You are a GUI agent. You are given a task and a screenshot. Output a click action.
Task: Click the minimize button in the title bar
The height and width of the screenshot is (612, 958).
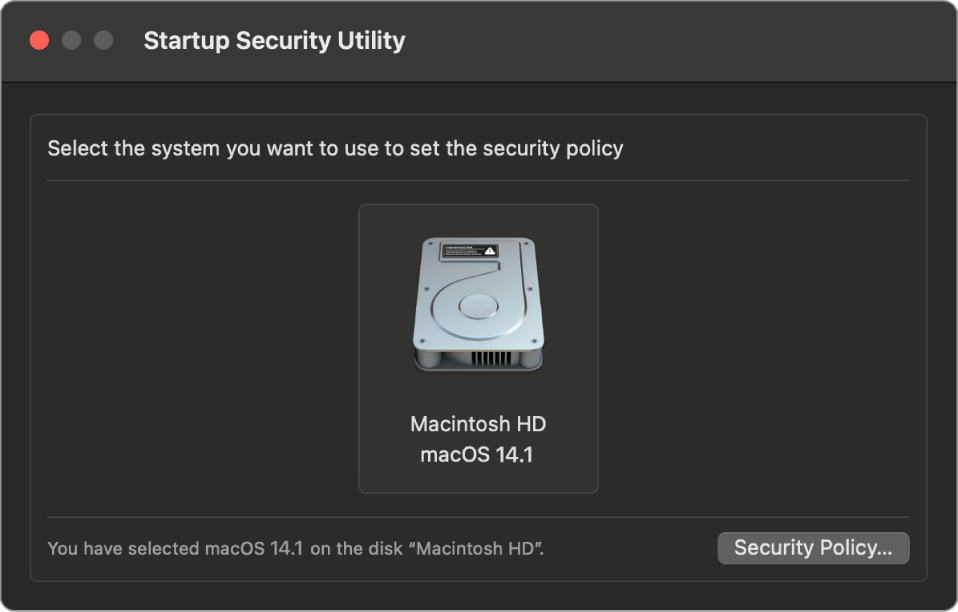(x=70, y=40)
